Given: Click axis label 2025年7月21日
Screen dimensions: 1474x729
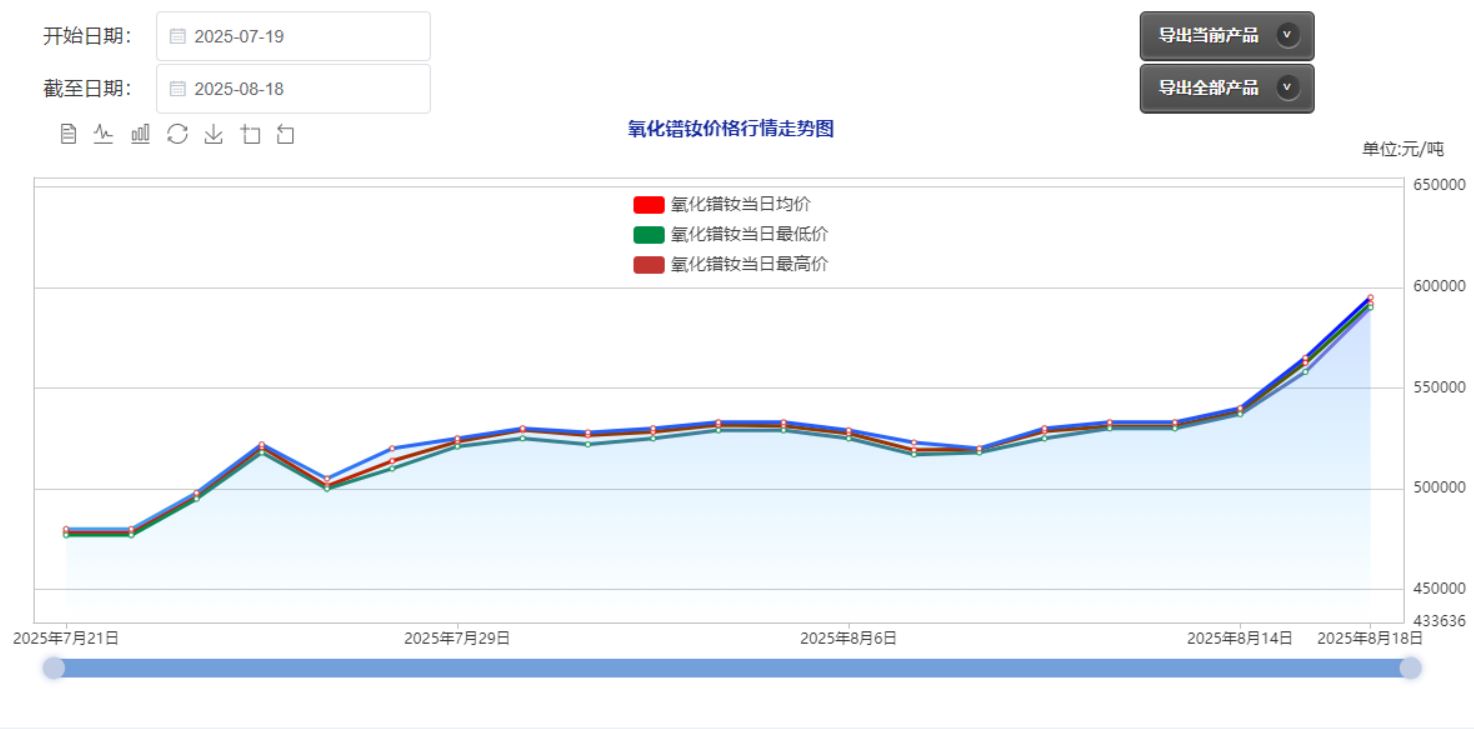Looking at the screenshot, I should (66, 639).
